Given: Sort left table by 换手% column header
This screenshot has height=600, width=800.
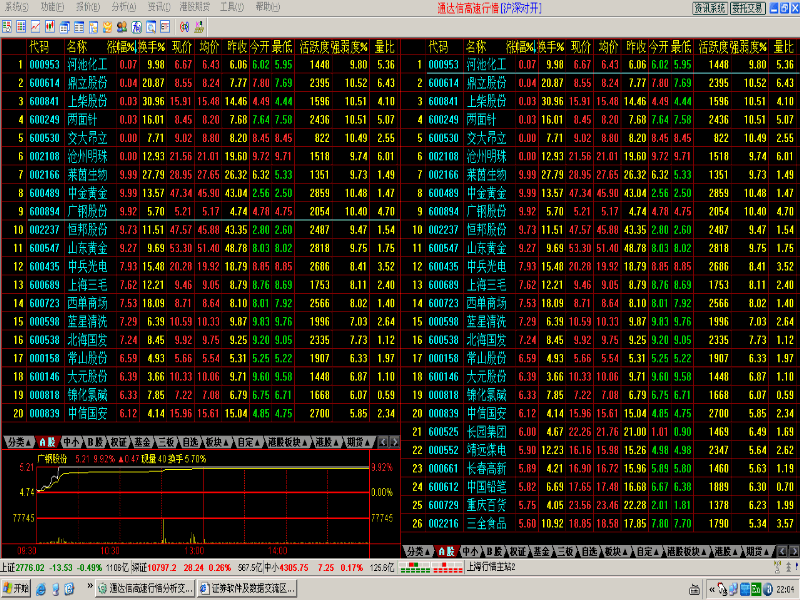Looking at the screenshot, I should pos(152,47).
